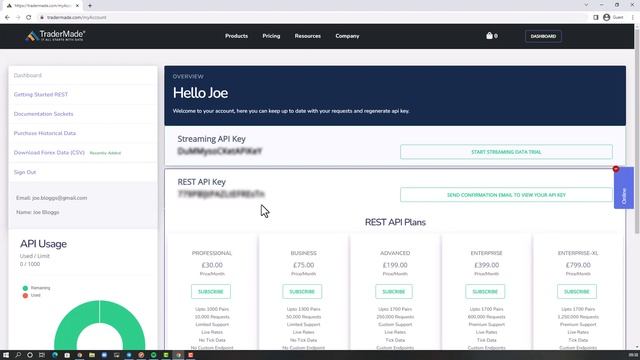The width and height of the screenshot is (640, 360).
Task: Open Task View on the taskbar
Action: click(x=42, y=355)
